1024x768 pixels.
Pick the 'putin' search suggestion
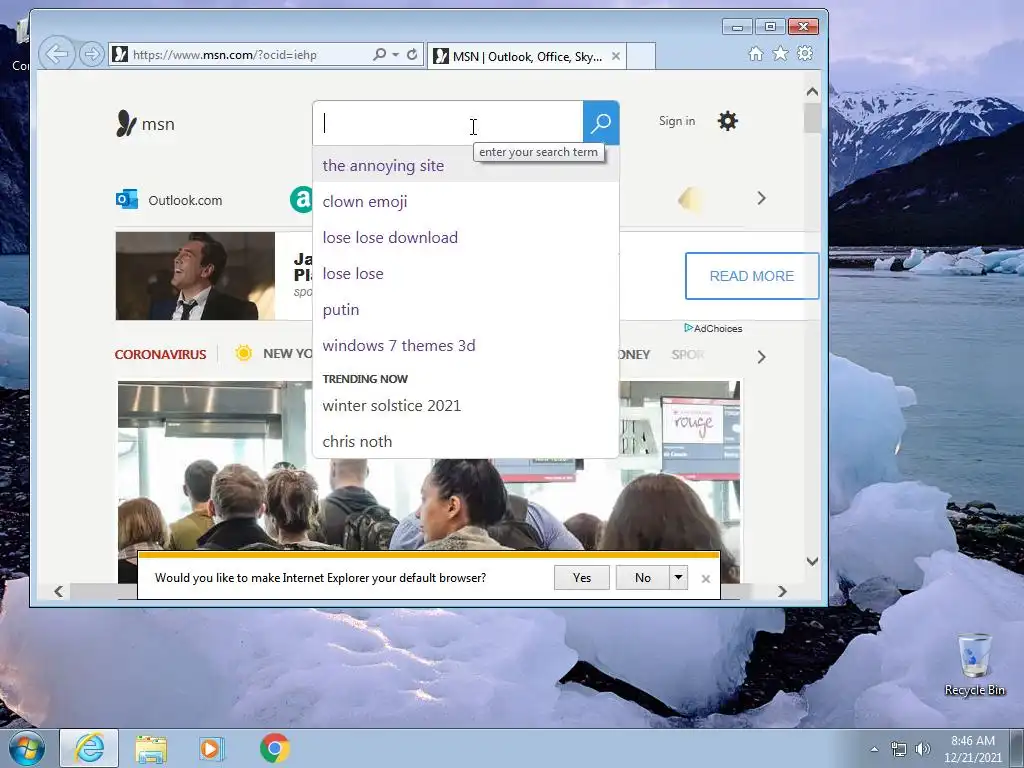click(465, 309)
